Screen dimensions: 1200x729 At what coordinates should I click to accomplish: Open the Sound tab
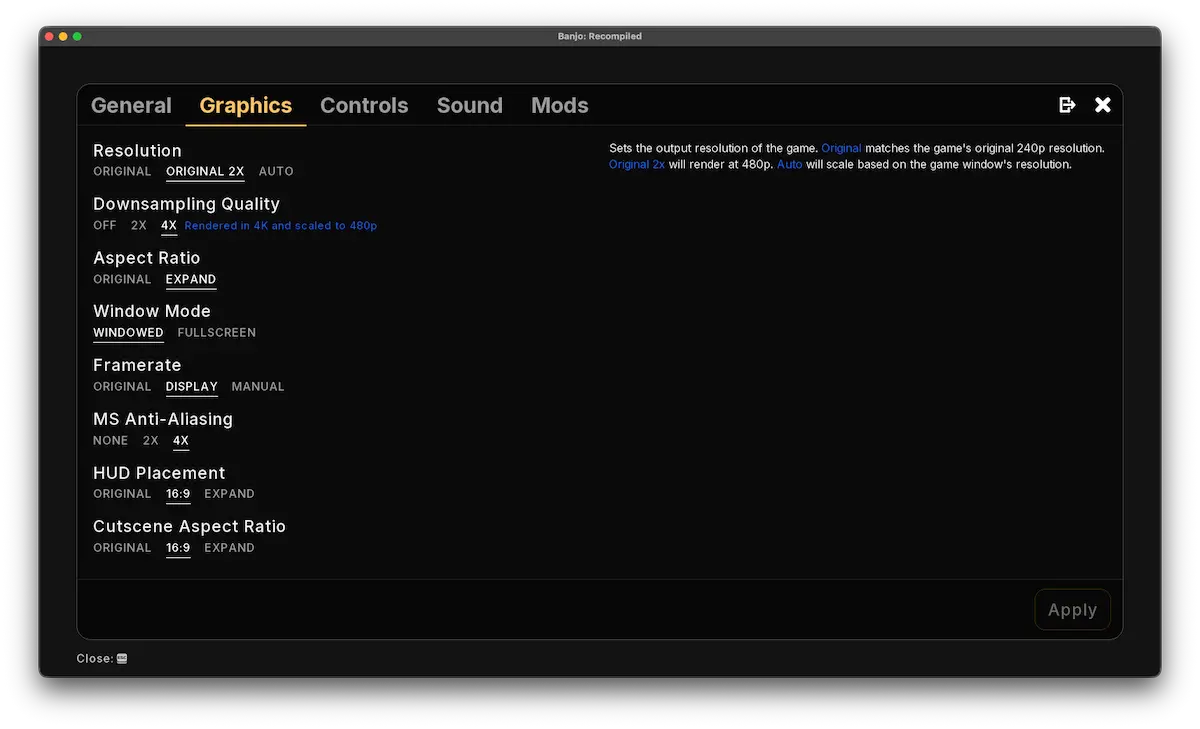pos(469,105)
